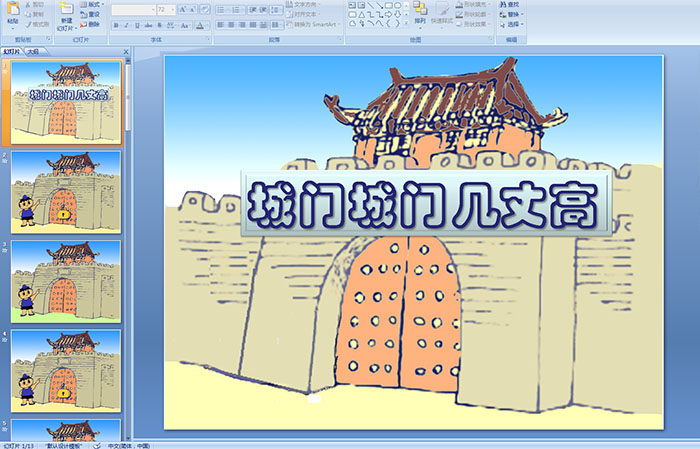This screenshot has width=700, height=449.
Task: Toggle text shadow (S) formatting
Action: click(x=160, y=25)
